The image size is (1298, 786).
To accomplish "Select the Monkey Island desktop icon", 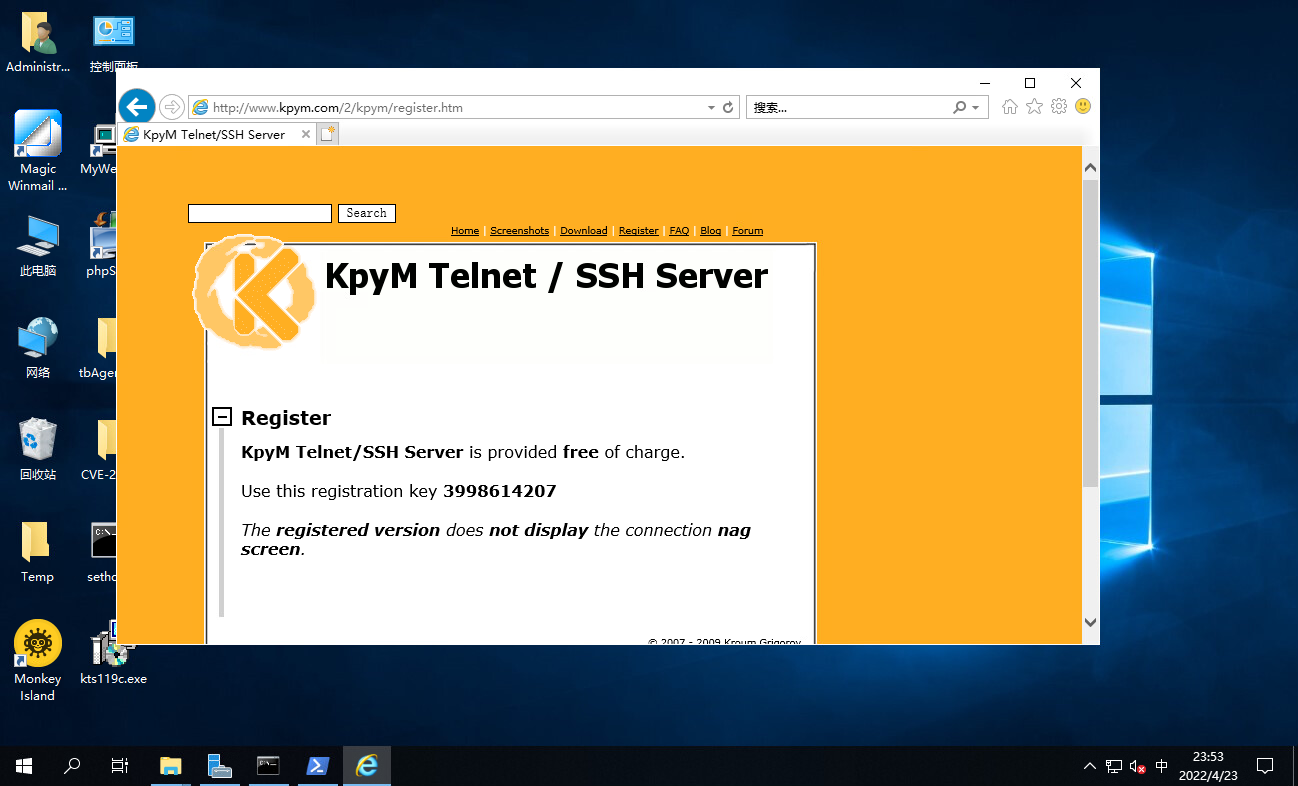I will (38, 661).
